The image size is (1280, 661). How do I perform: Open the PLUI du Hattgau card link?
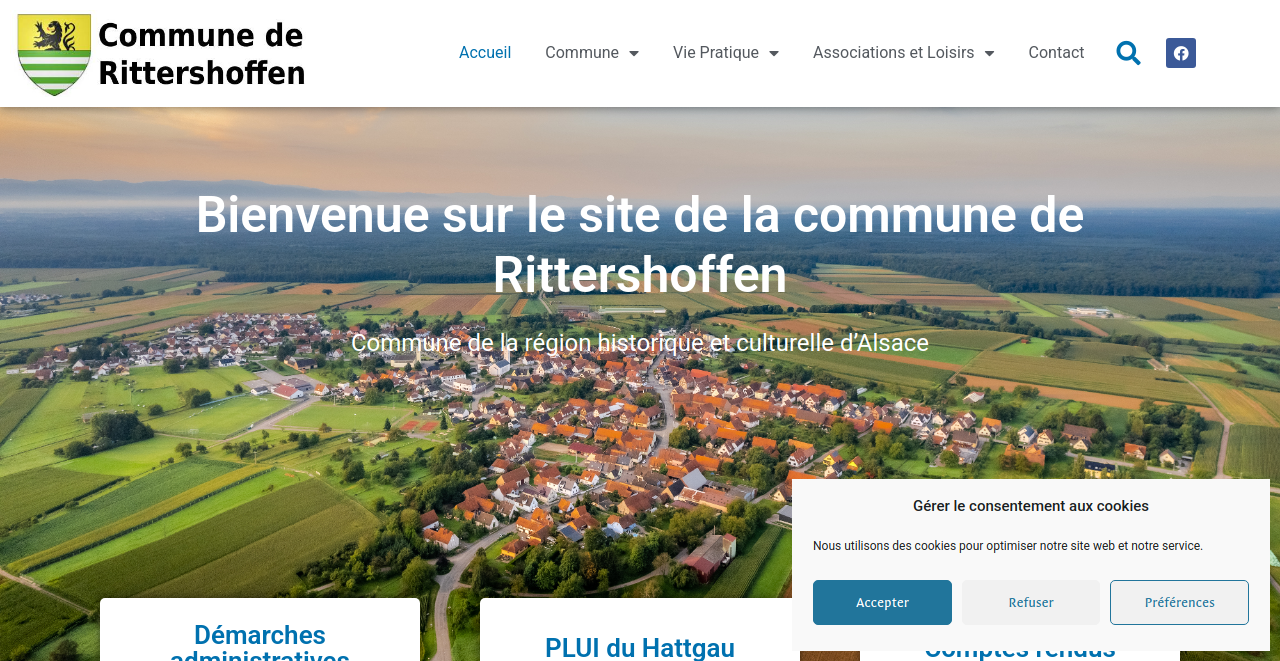(x=640, y=647)
